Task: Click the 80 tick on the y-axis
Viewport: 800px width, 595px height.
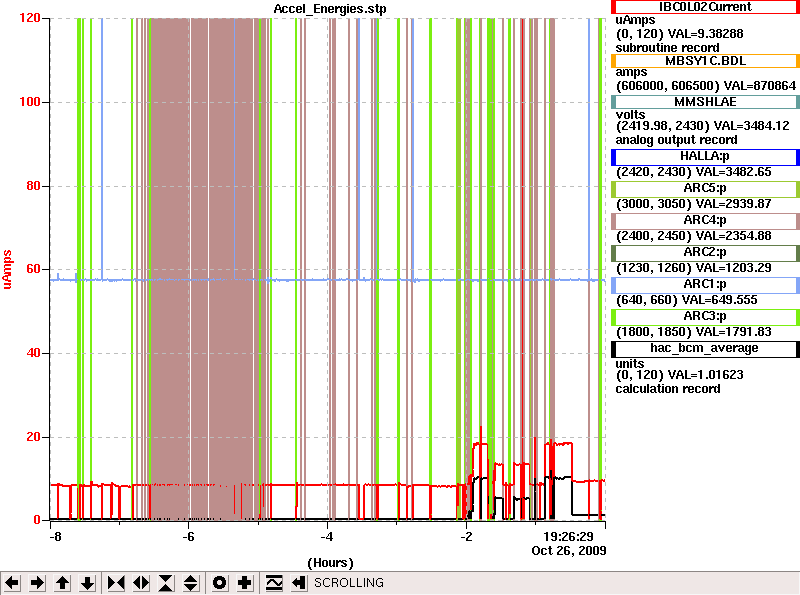Action: (x=33, y=186)
